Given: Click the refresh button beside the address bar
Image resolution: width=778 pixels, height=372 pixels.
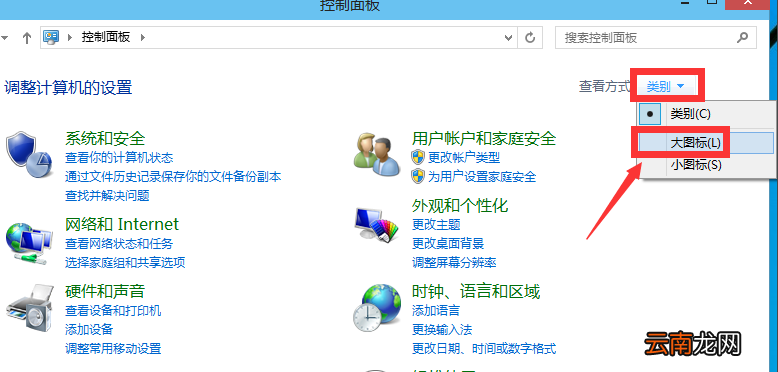Looking at the screenshot, I should coord(530,38).
